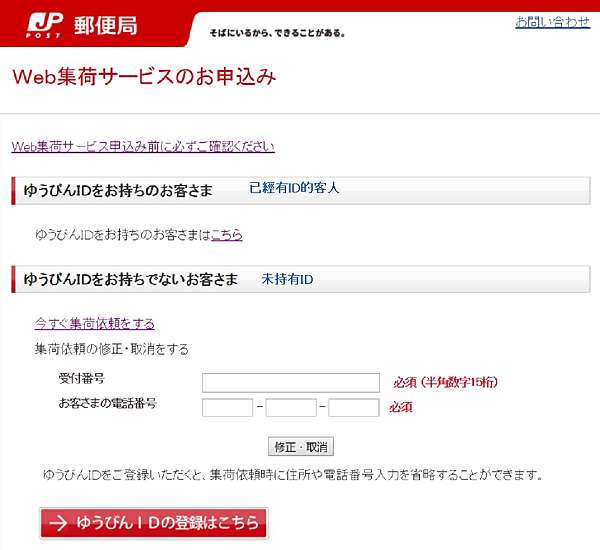Click the middle phone number box
Screen dimensions: 600x550
[291, 408]
